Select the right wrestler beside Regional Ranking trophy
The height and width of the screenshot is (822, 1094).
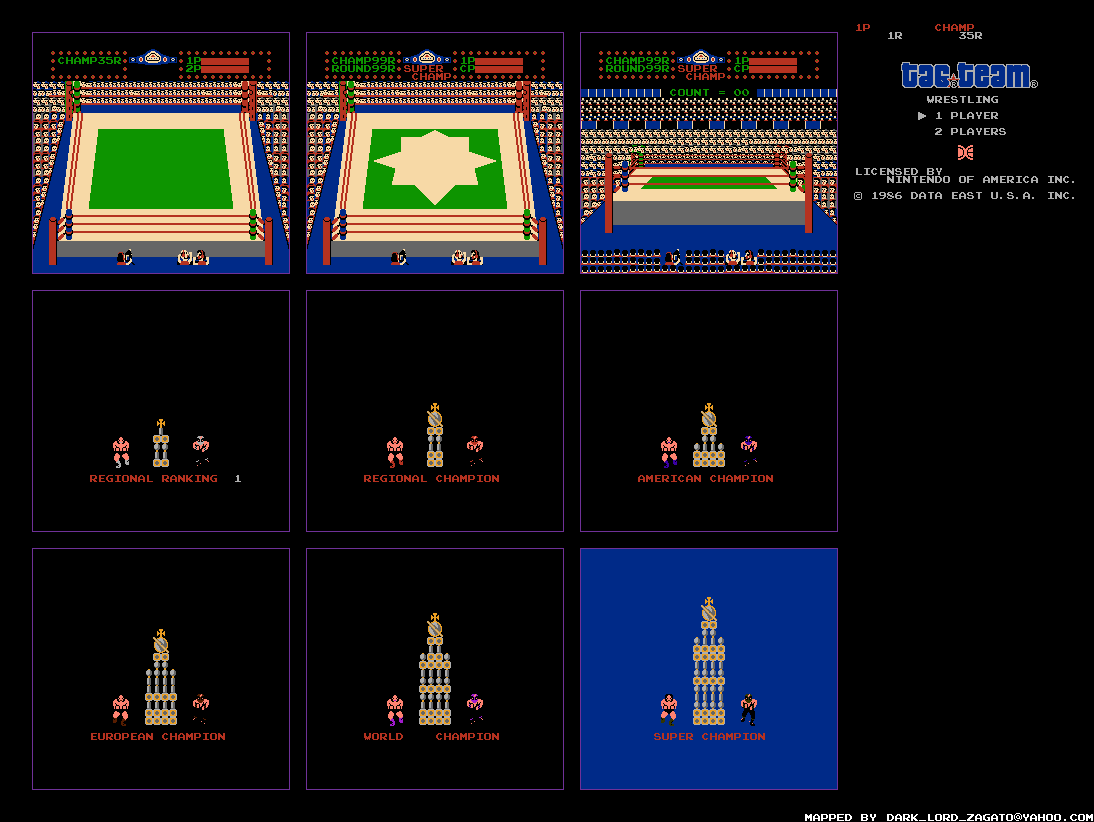[201, 451]
